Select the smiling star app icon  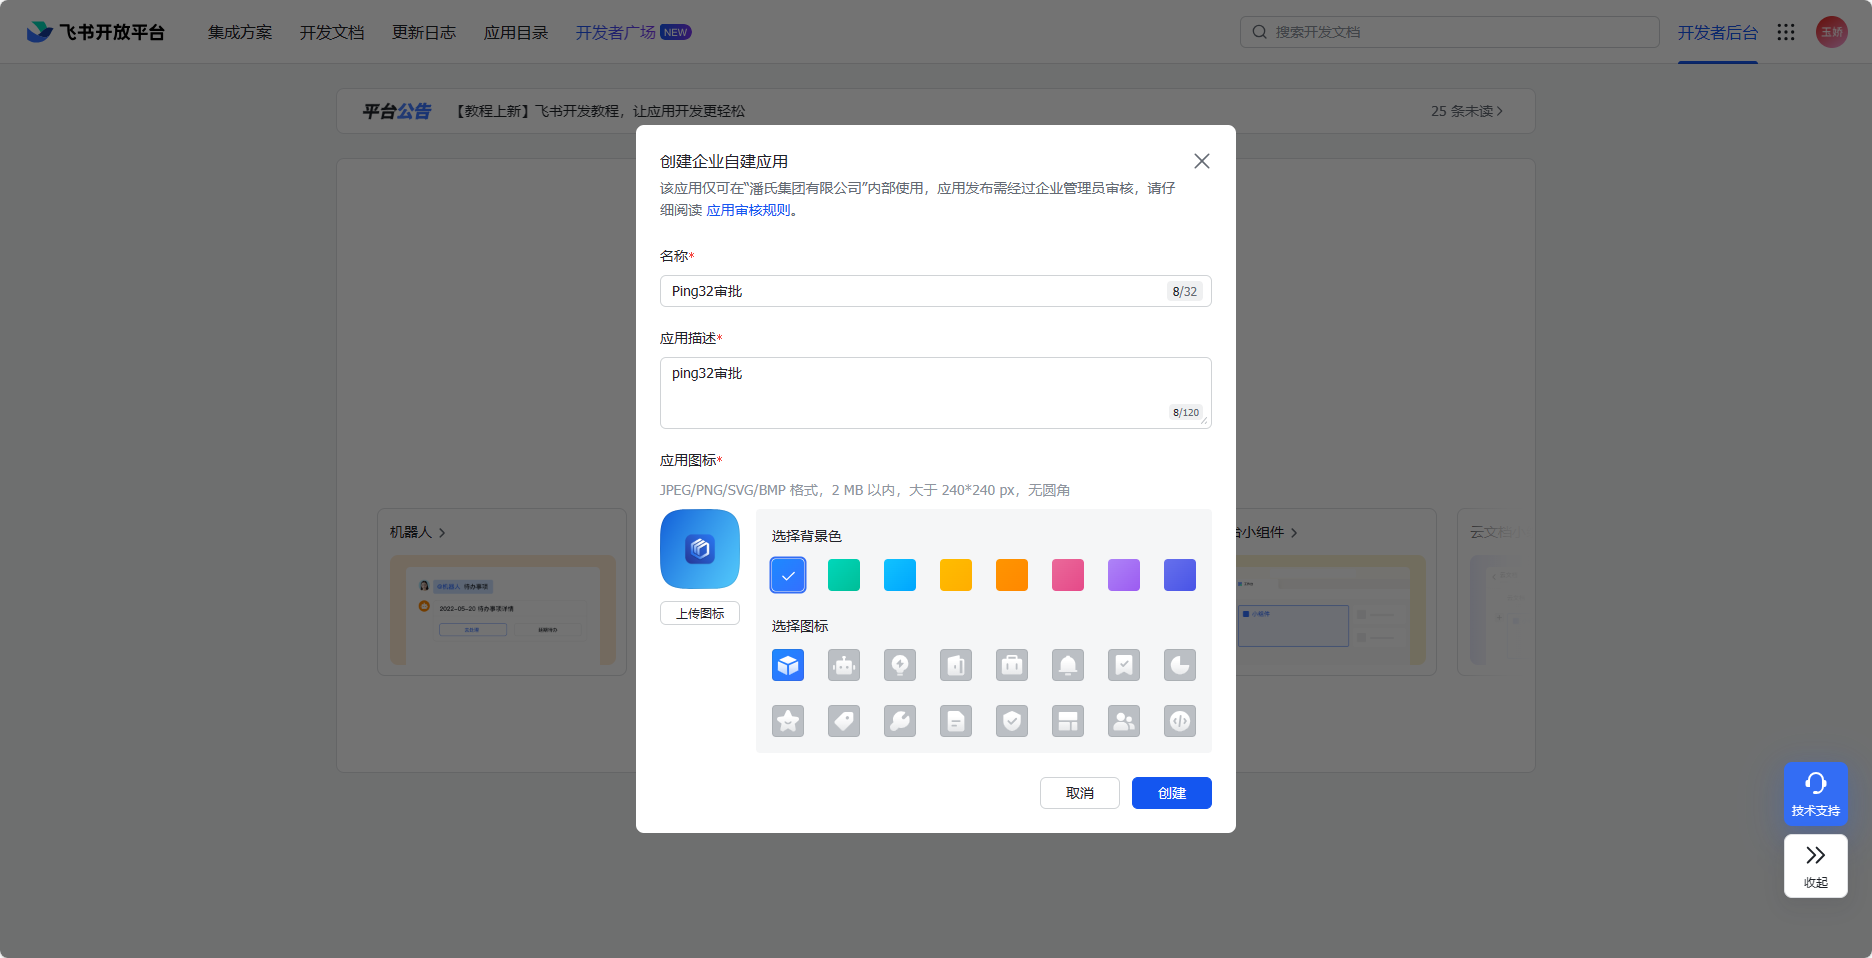click(788, 721)
